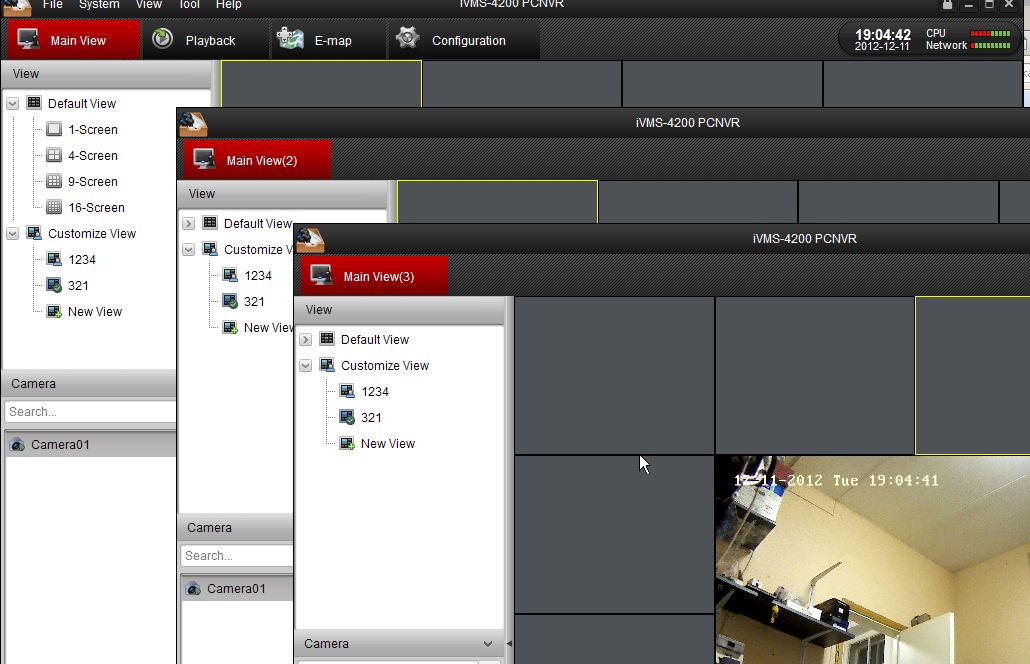1030x664 pixels.
Task: Click the View panel header in Main View(3)
Action: click(399, 310)
